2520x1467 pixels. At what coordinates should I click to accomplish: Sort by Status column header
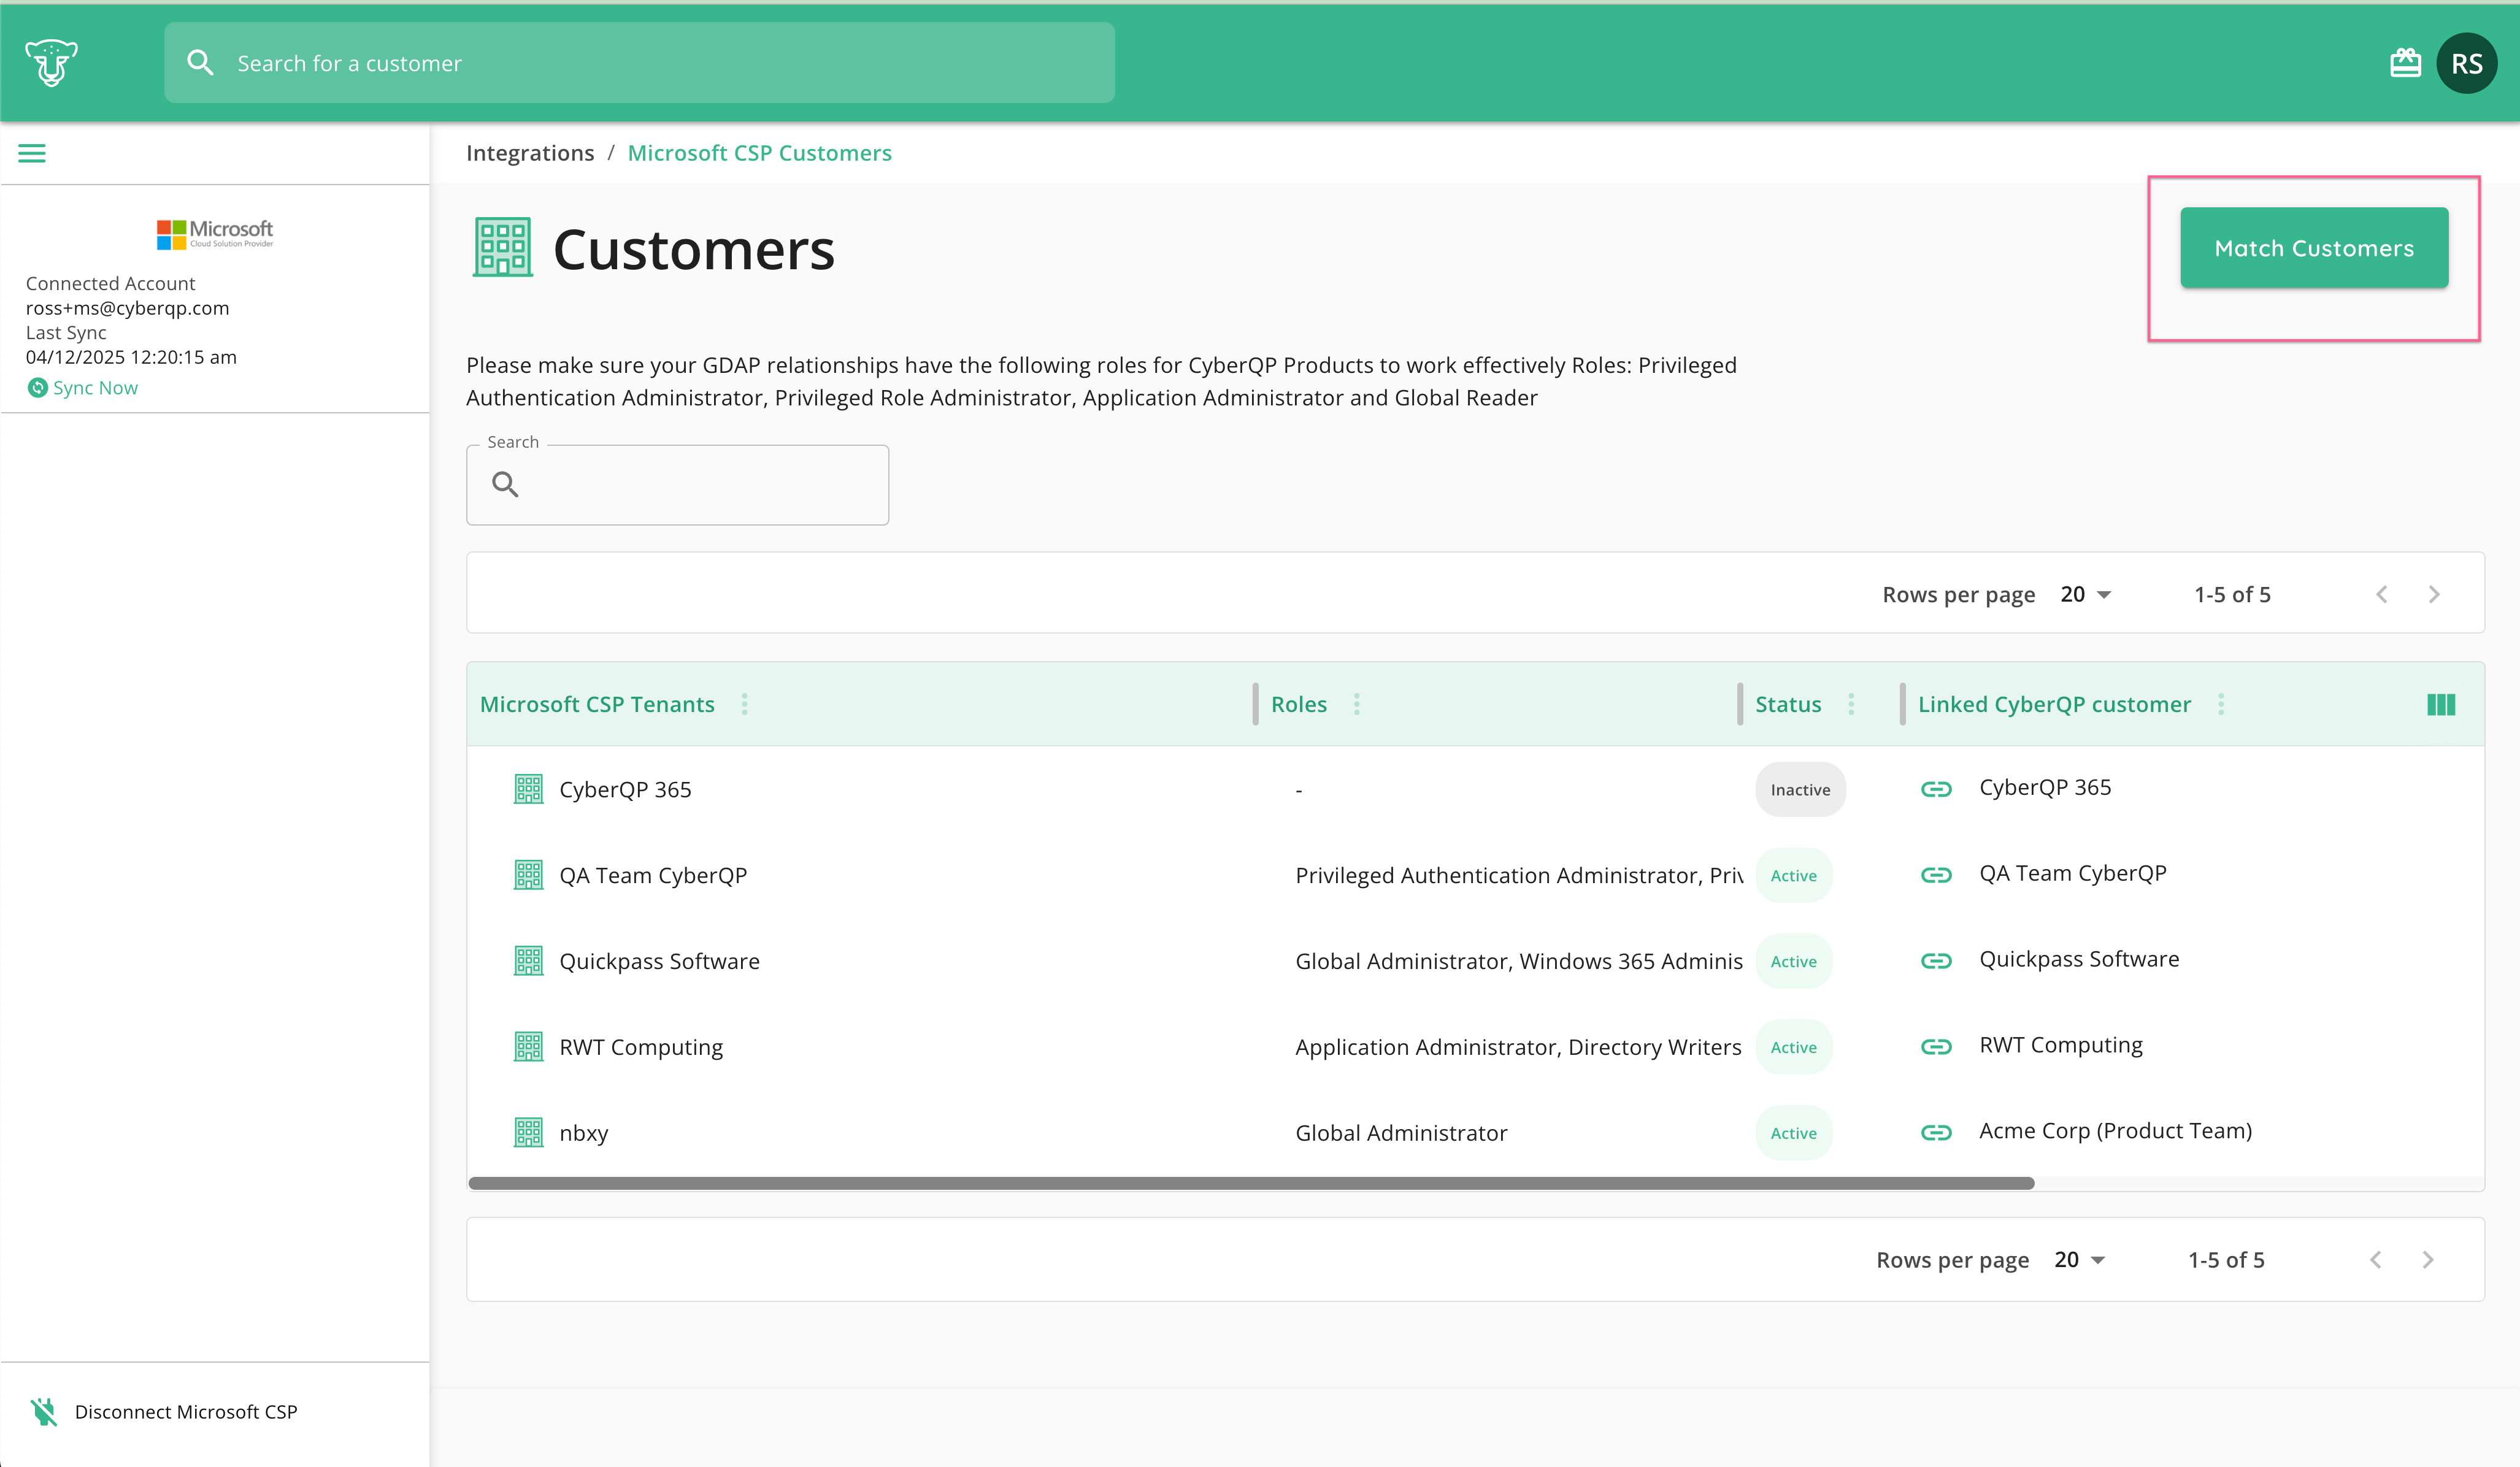tap(1788, 704)
